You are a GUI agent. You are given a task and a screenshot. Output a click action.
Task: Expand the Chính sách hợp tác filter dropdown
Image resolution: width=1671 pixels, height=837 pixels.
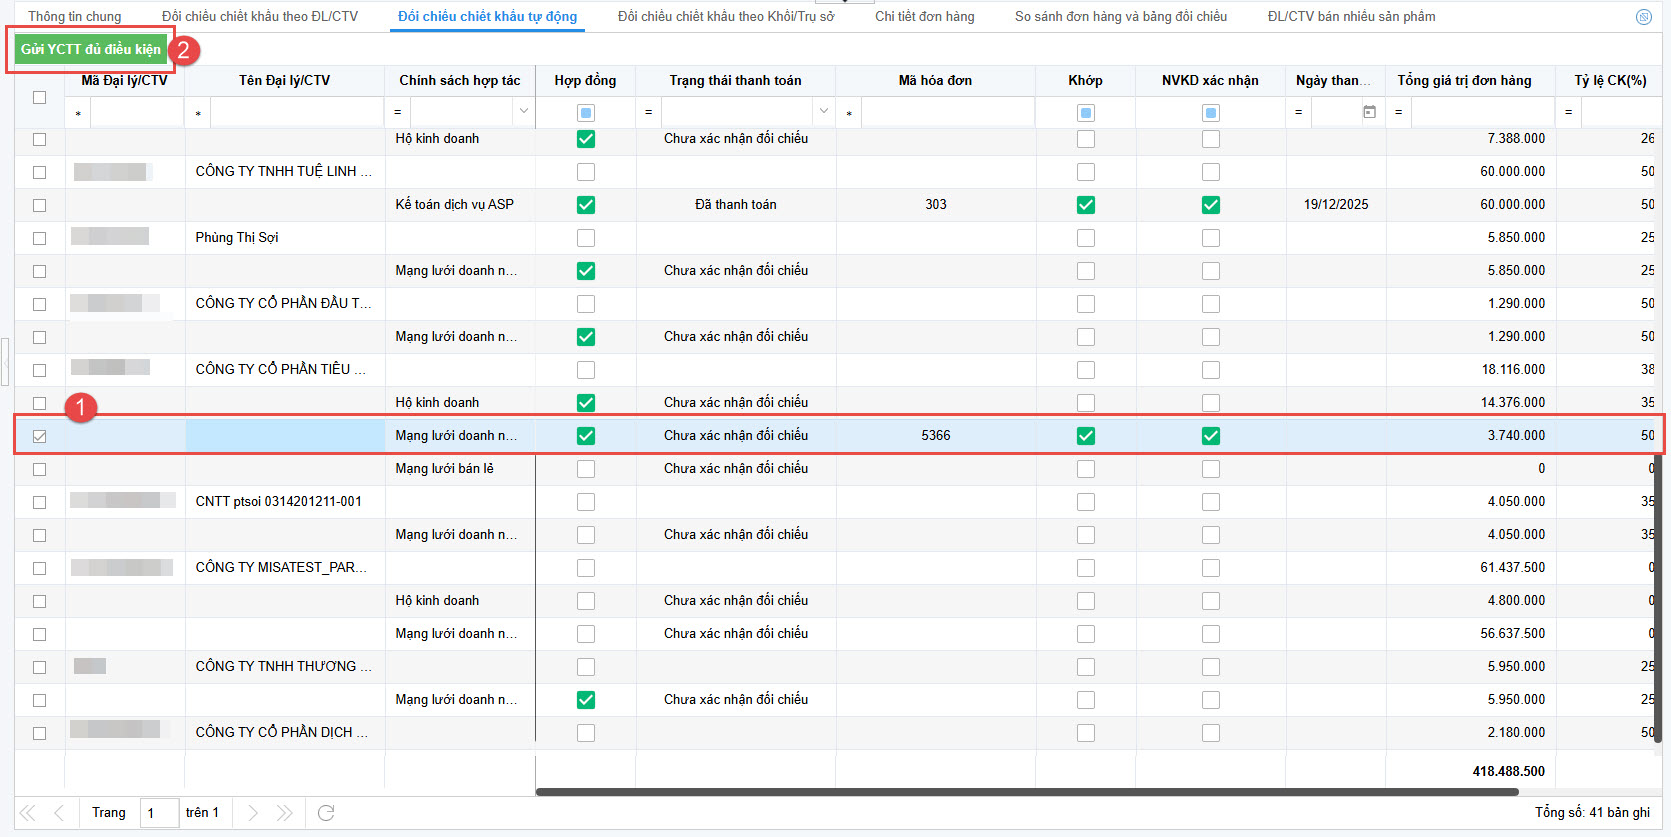523,112
